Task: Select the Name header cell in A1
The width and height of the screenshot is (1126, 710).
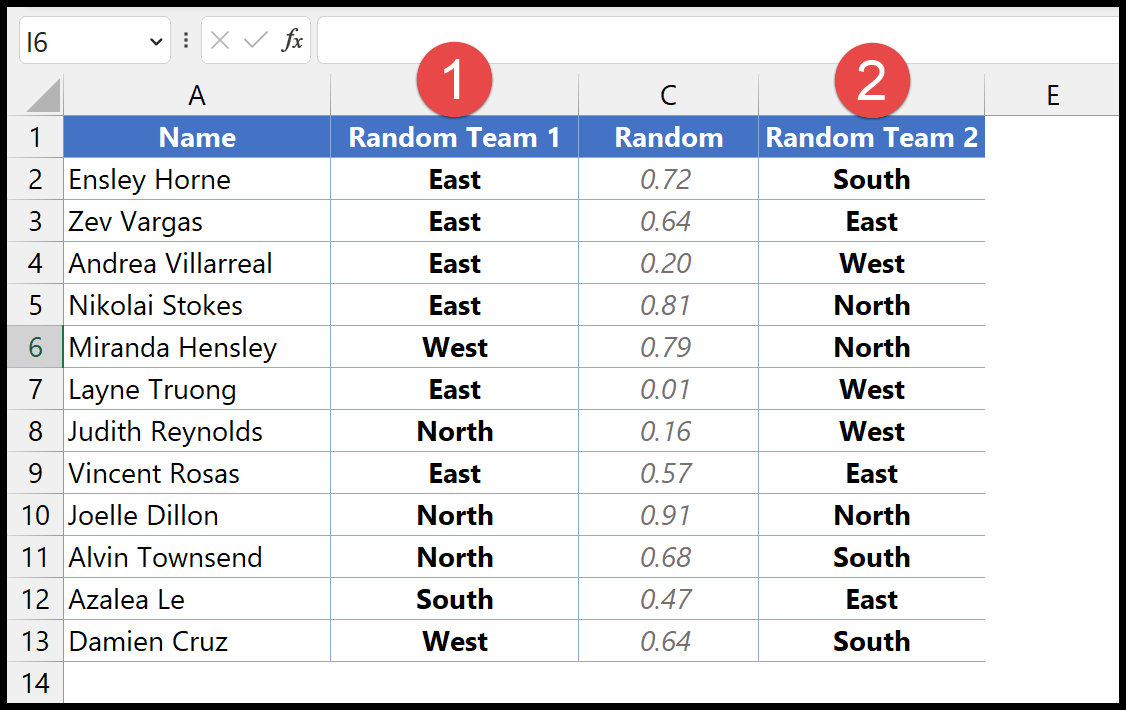Action: pyautogui.click(x=196, y=137)
